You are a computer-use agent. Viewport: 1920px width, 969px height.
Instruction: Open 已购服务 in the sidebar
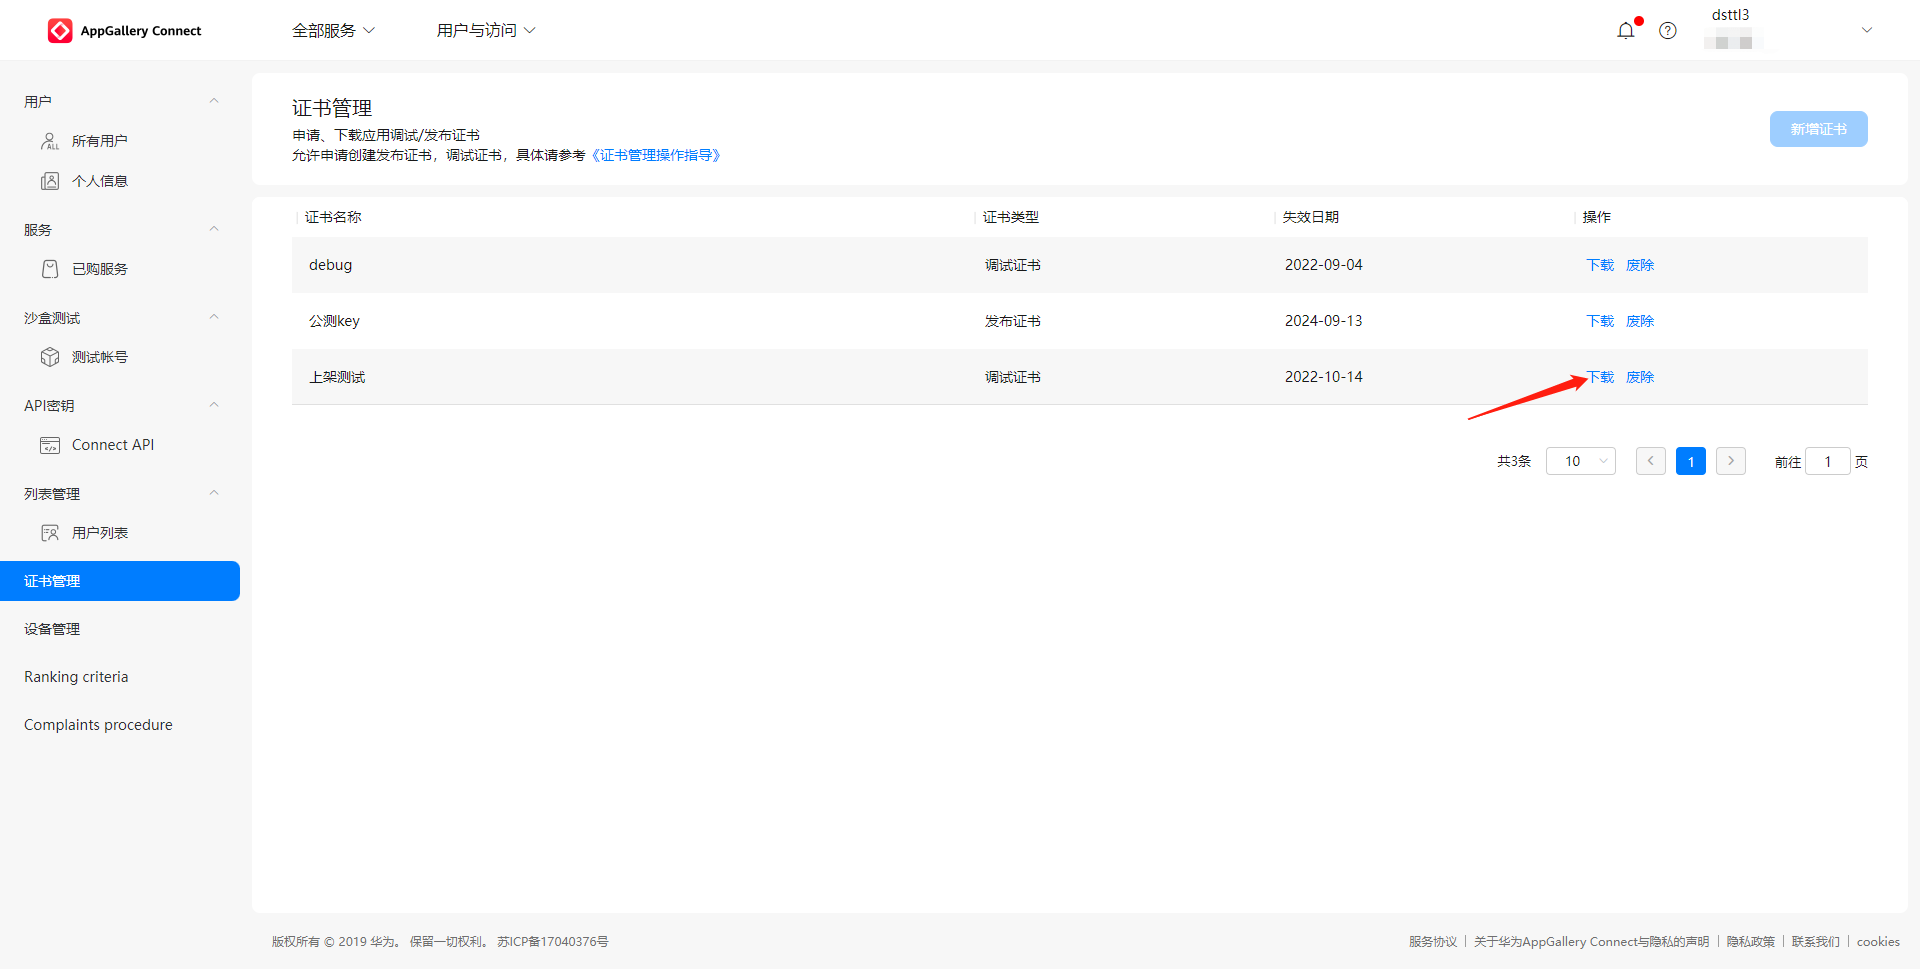click(100, 269)
